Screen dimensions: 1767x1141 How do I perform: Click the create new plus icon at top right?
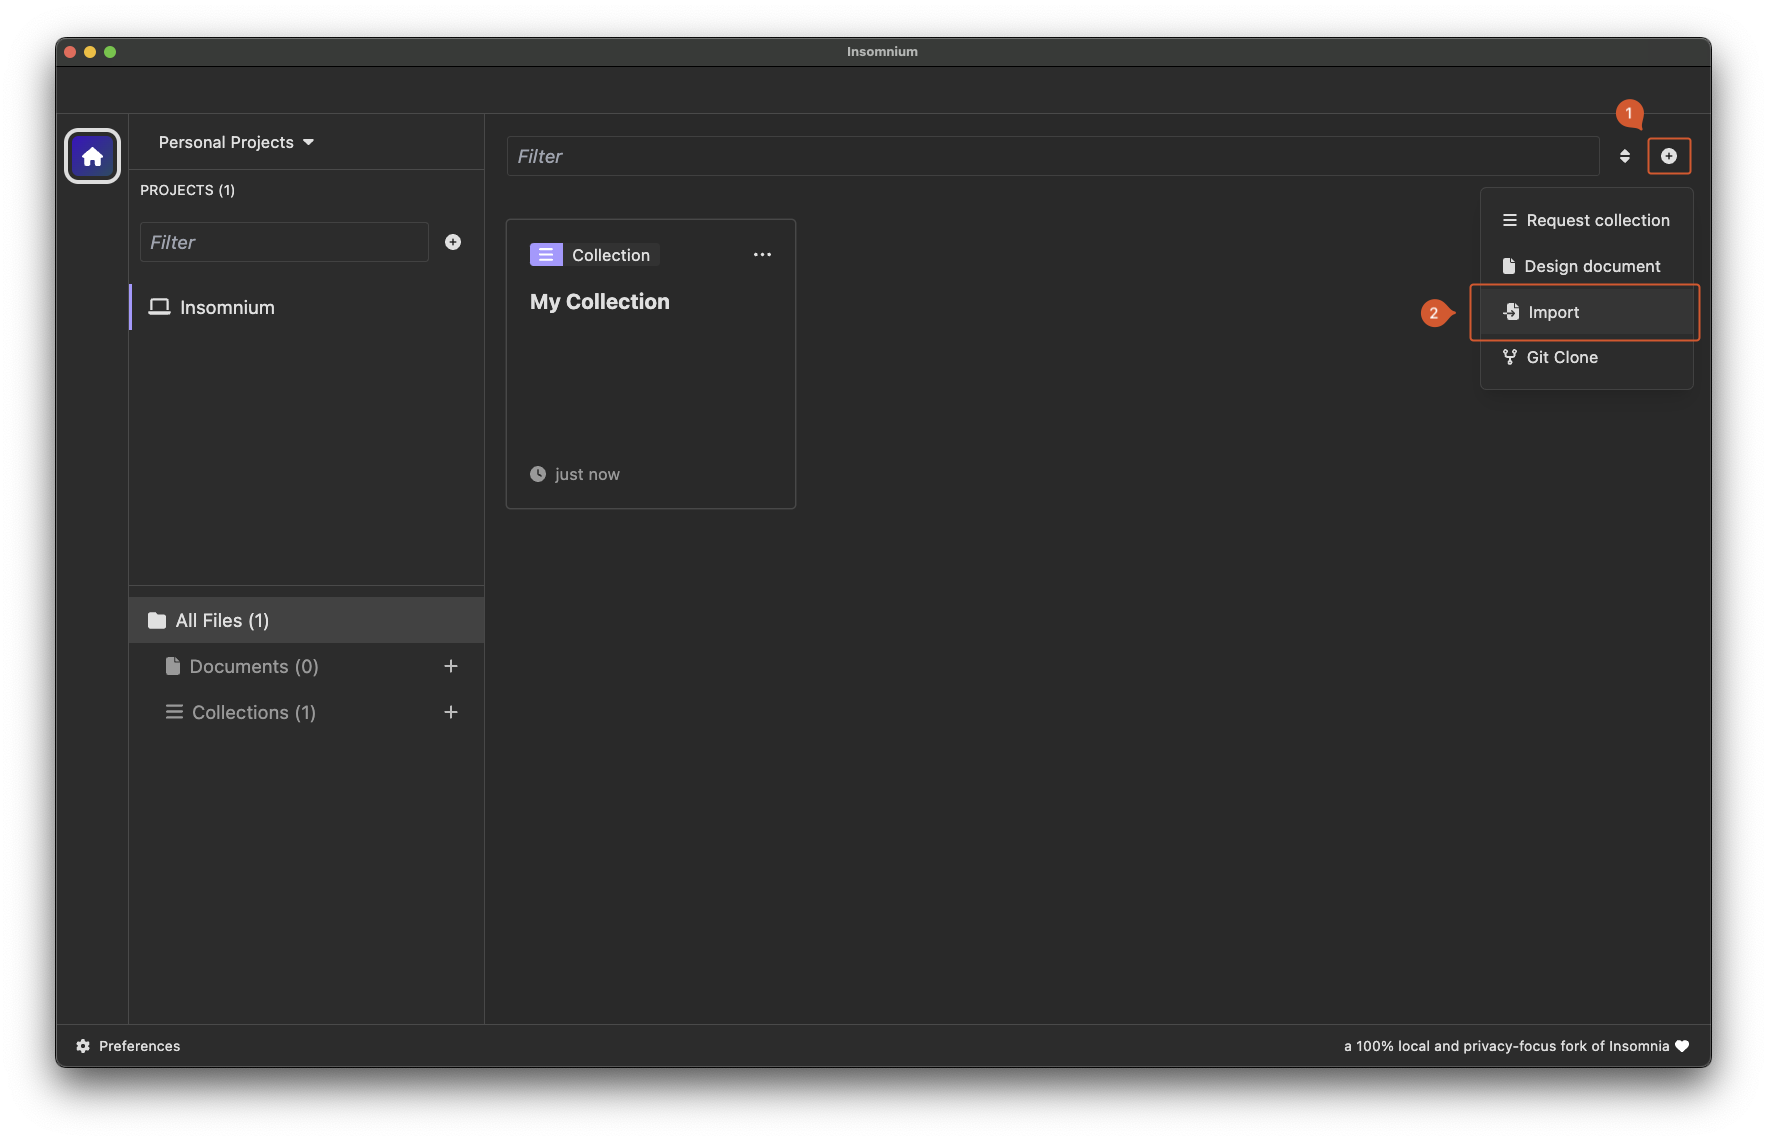[x=1668, y=156]
